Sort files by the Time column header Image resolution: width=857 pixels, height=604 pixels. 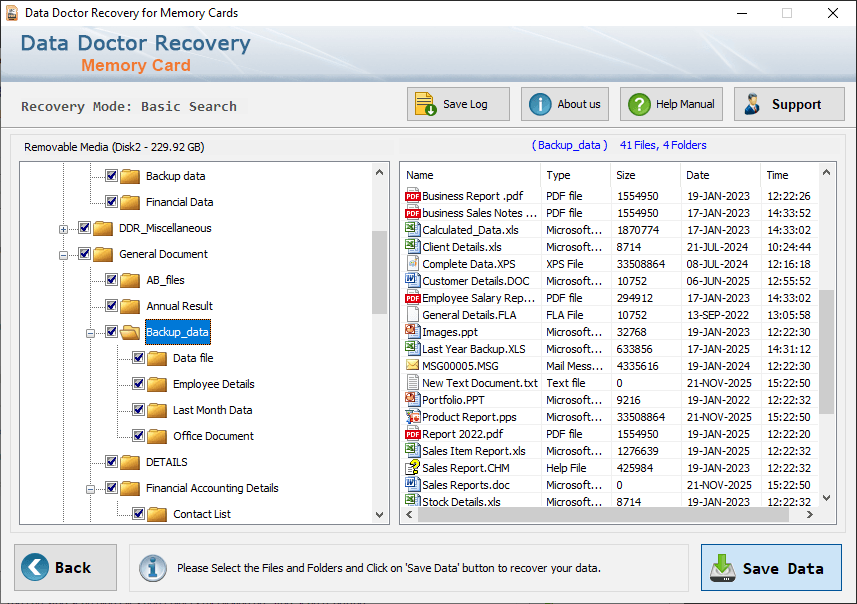[x=789, y=175]
